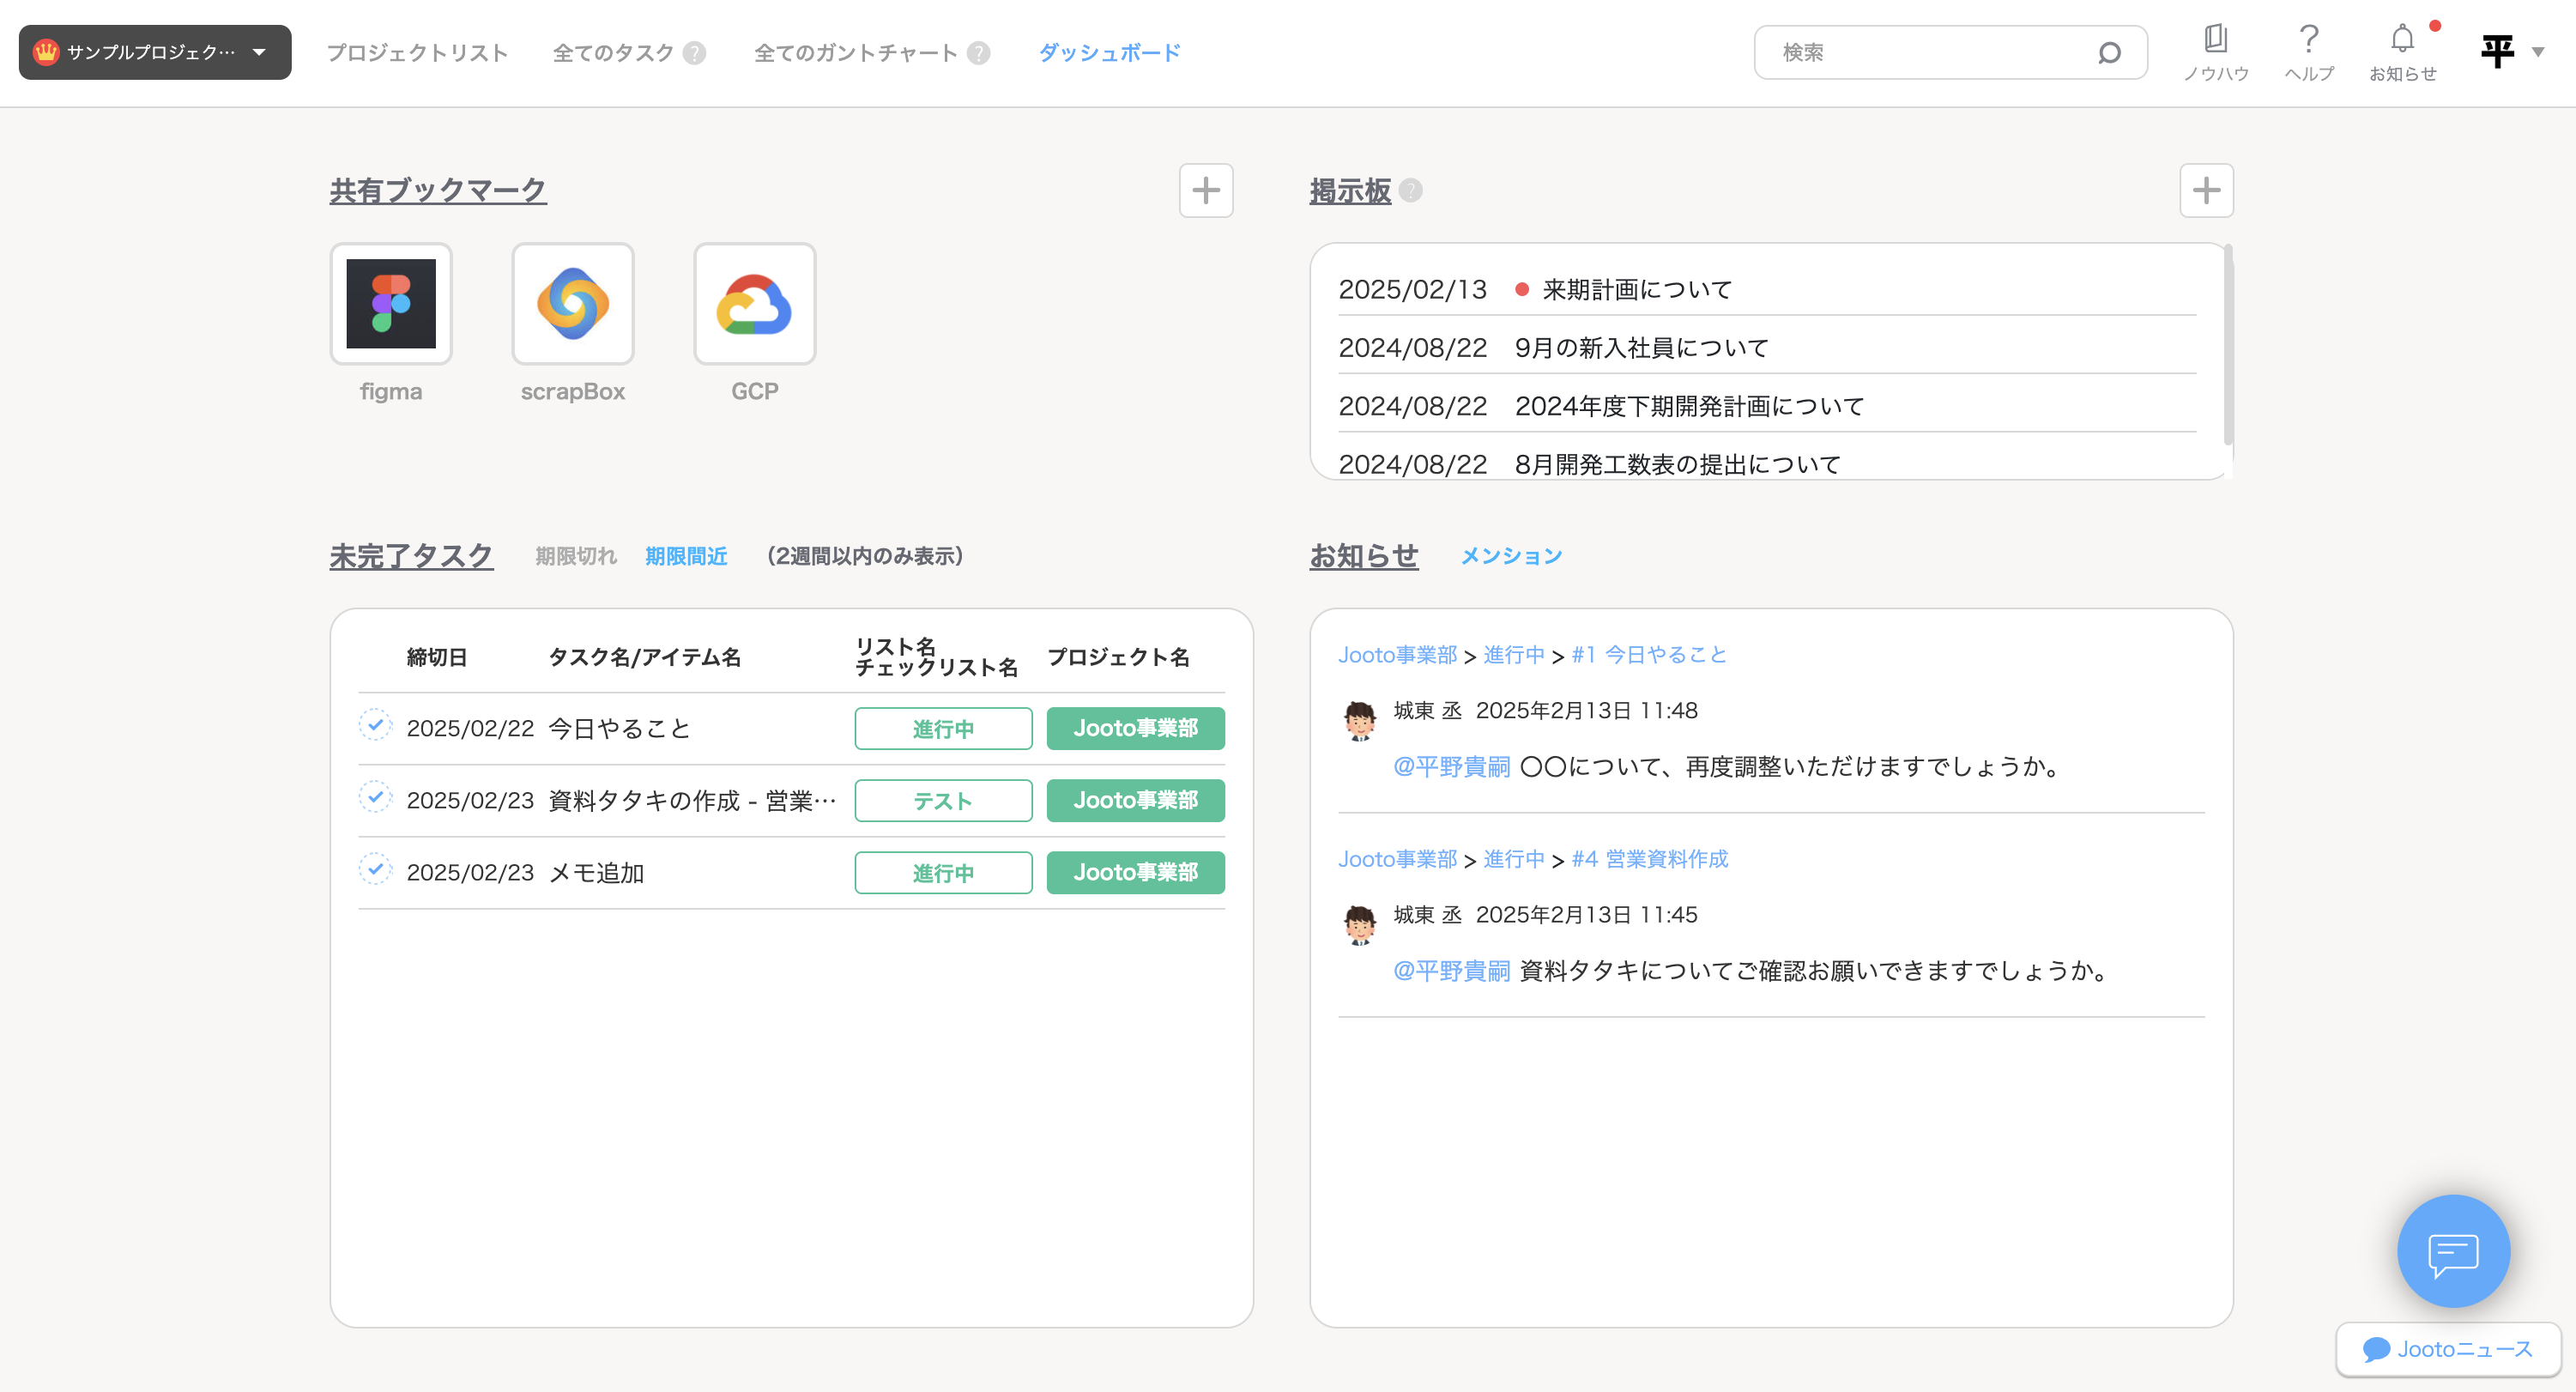Click the search magnifier icon
The height and width of the screenshot is (1392, 2576).
point(2108,53)
